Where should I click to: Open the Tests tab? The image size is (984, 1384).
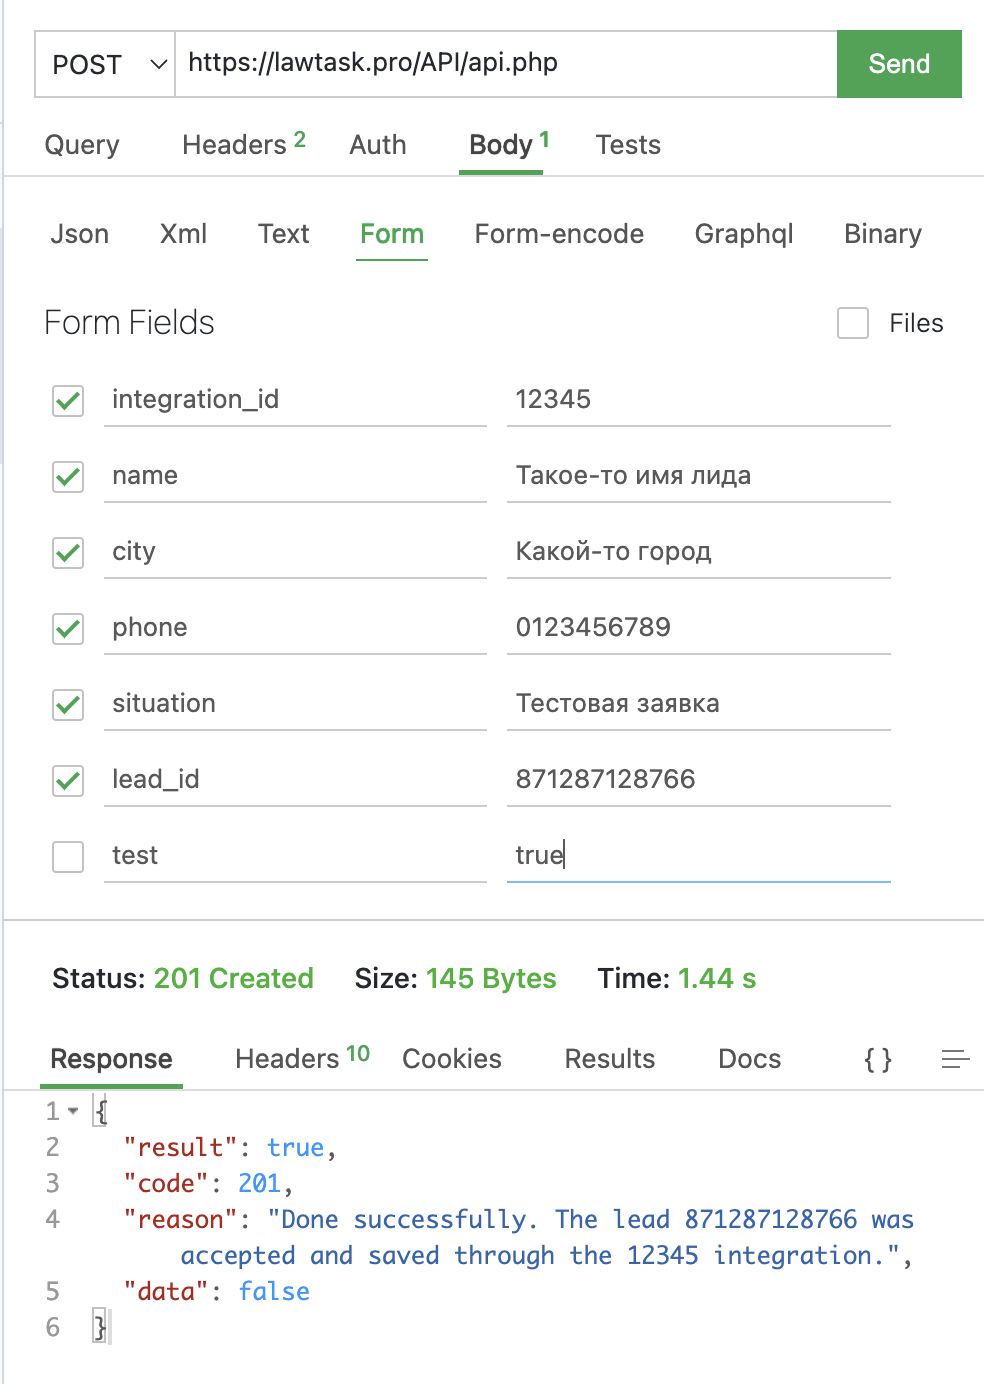coord(628,145)
